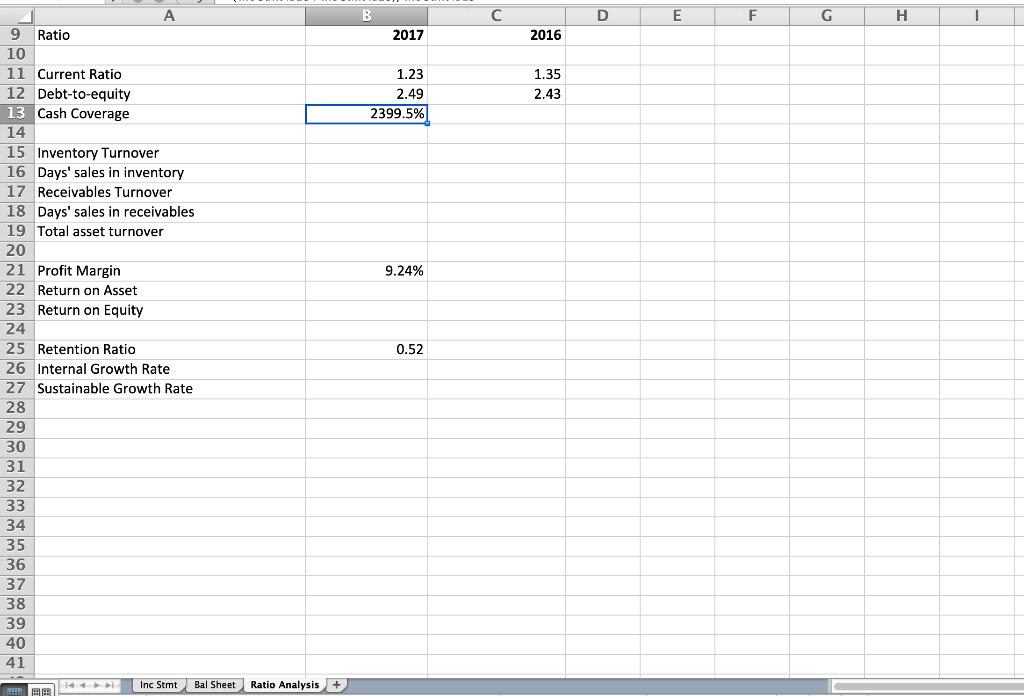The height and width of the screenshot is (696, 1024).
Task: Select Current Ratio 2016 value 1.35
Action: pyautogui.click(x=496, y=74)
